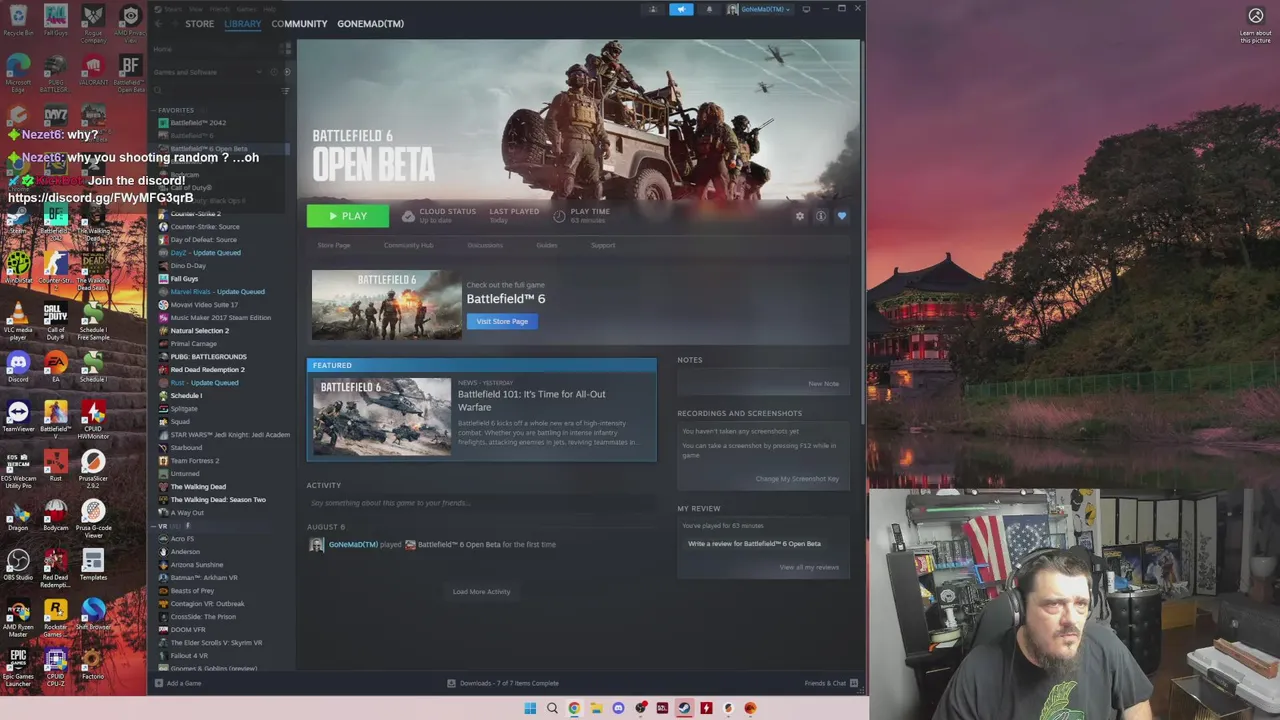
Task: Click New Note in Notes section
Action: tap(823, 384)
